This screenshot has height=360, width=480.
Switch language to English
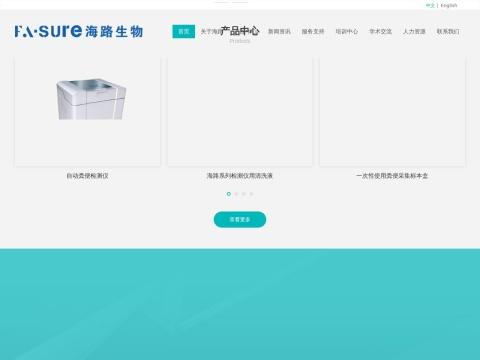point(449,5)
